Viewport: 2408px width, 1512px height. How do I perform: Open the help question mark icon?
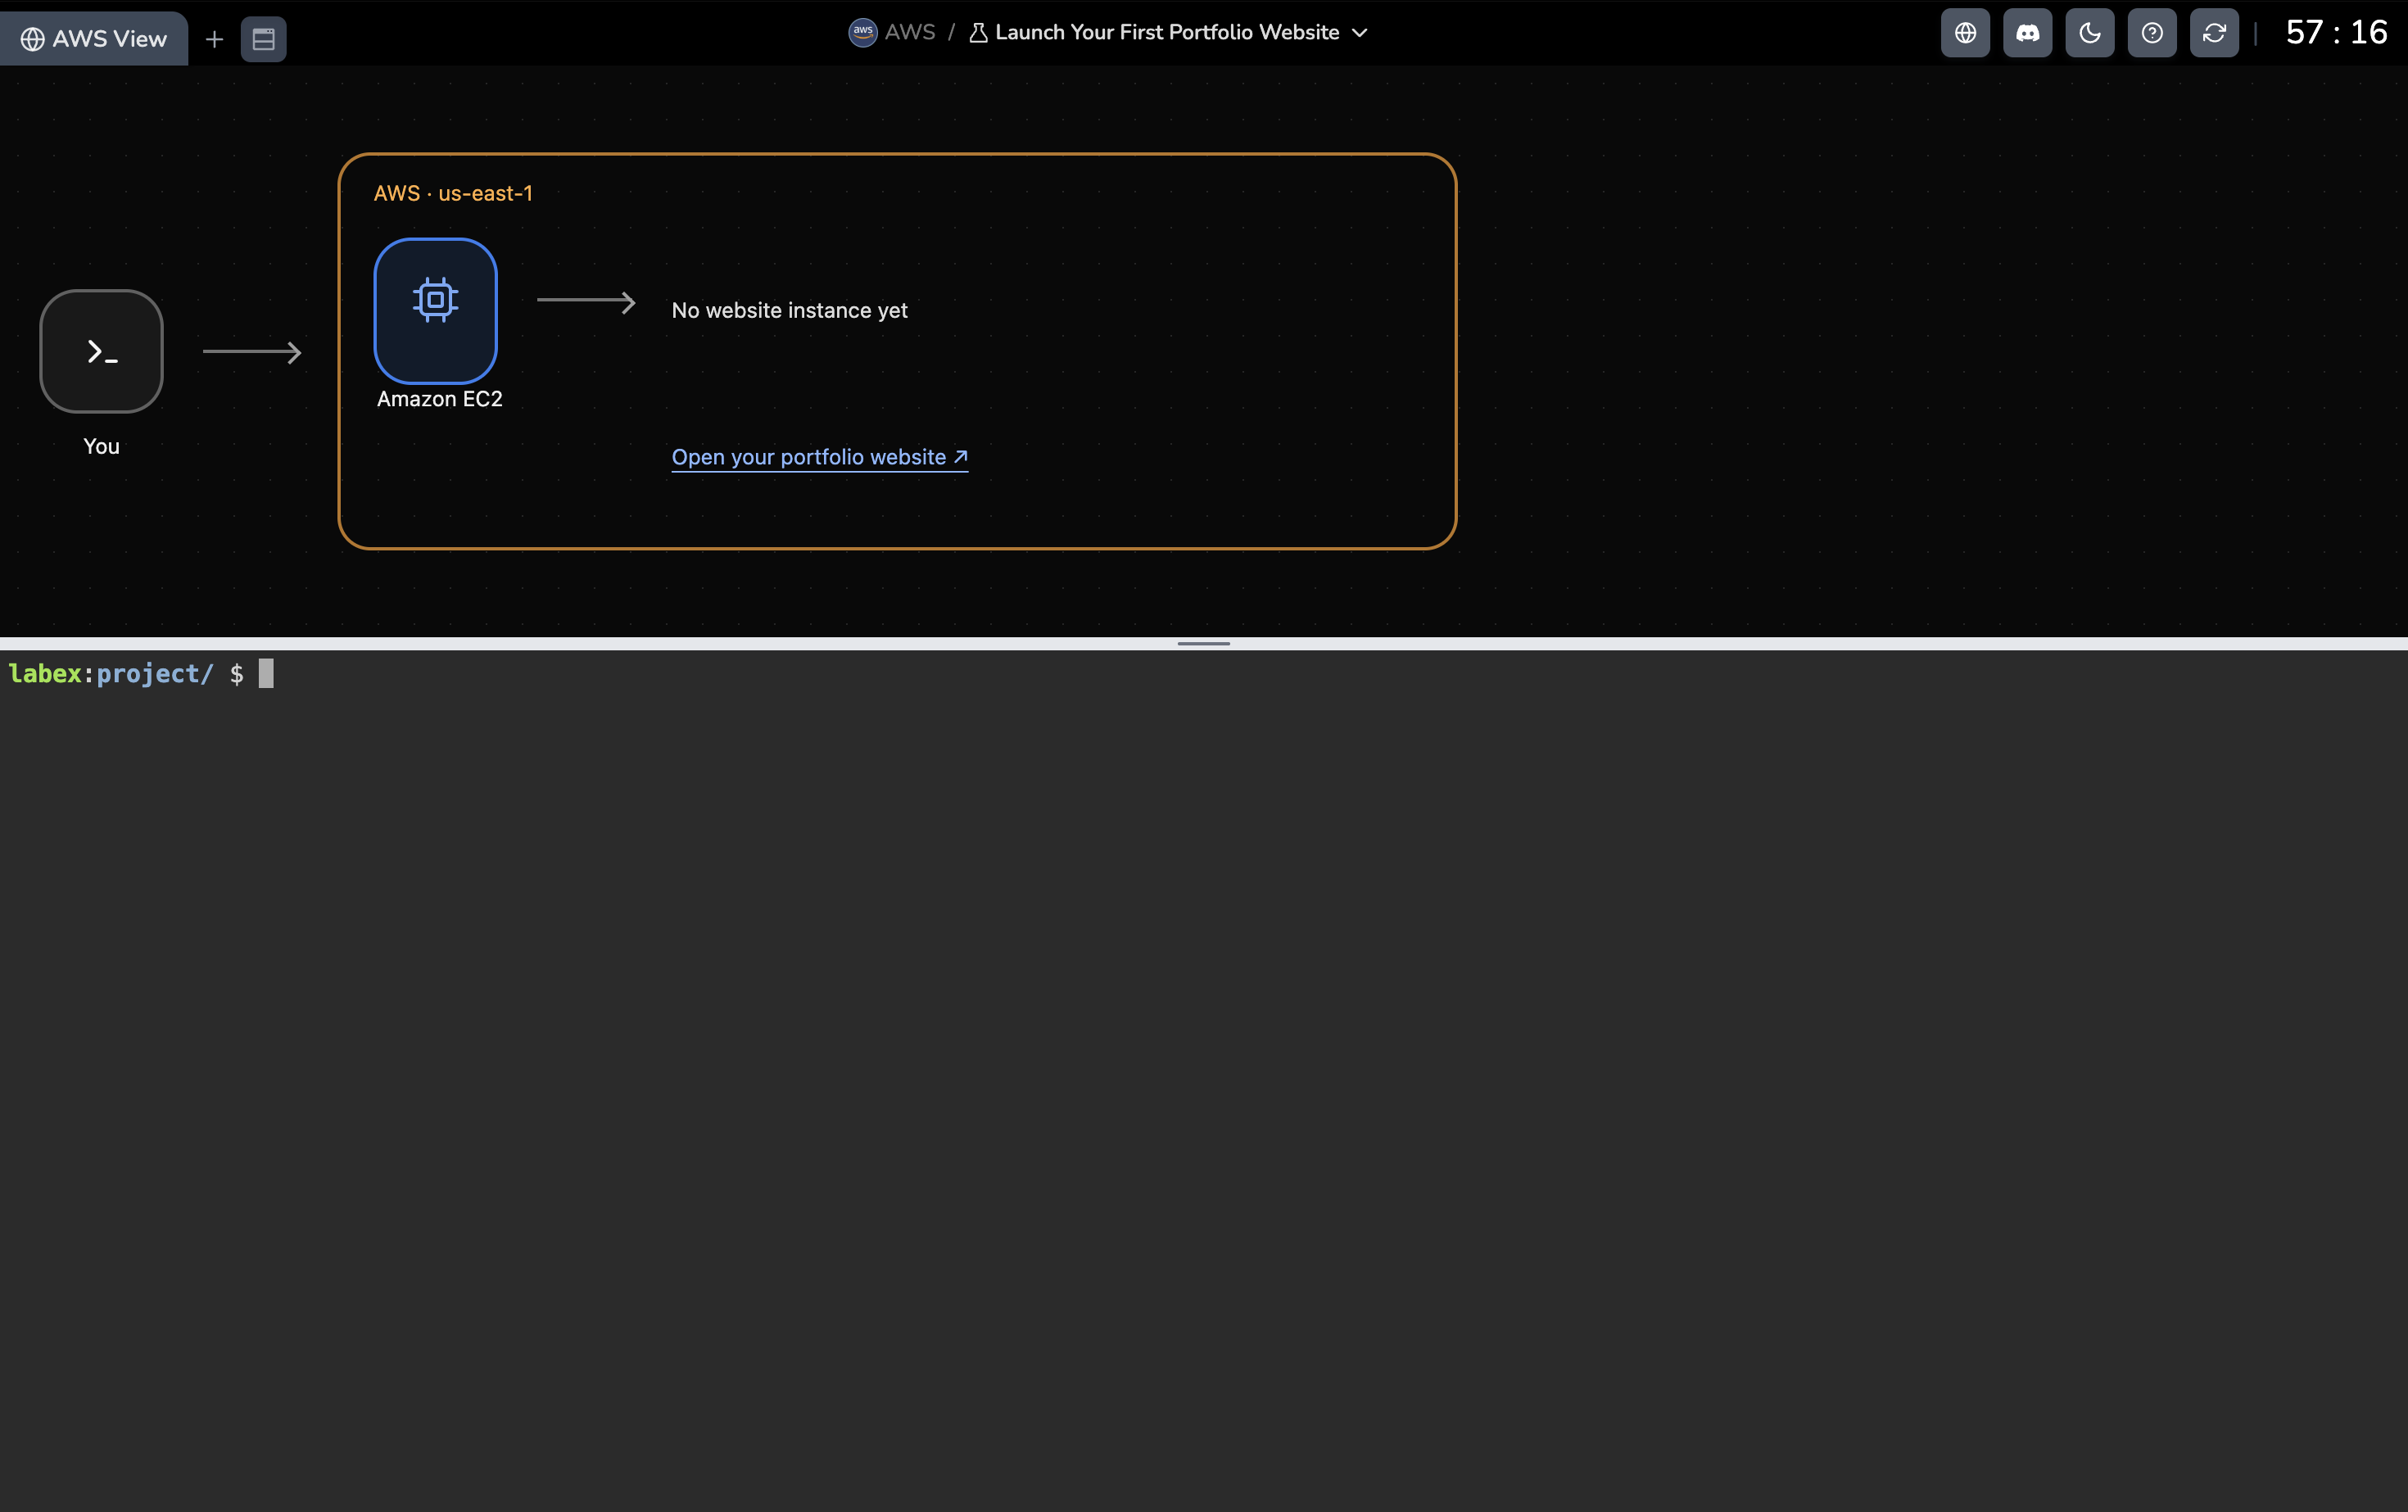[x=2152, y=33]
